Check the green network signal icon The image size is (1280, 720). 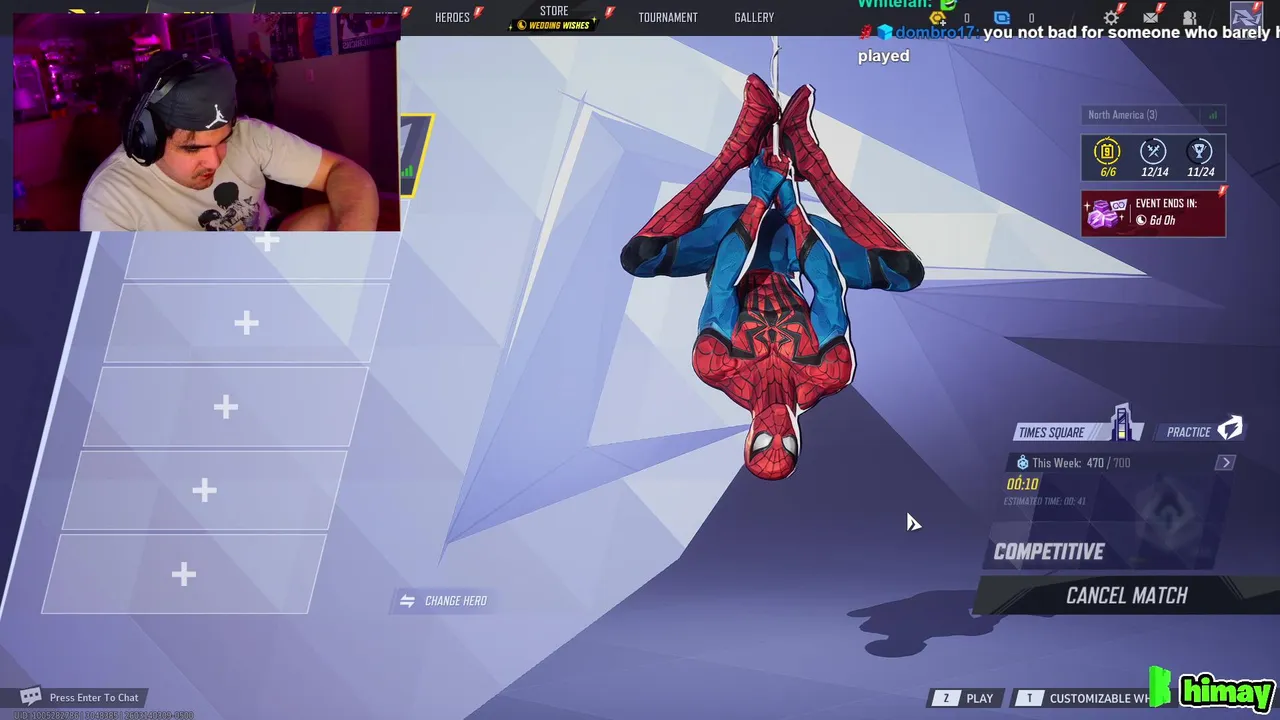coord(1213,115)
